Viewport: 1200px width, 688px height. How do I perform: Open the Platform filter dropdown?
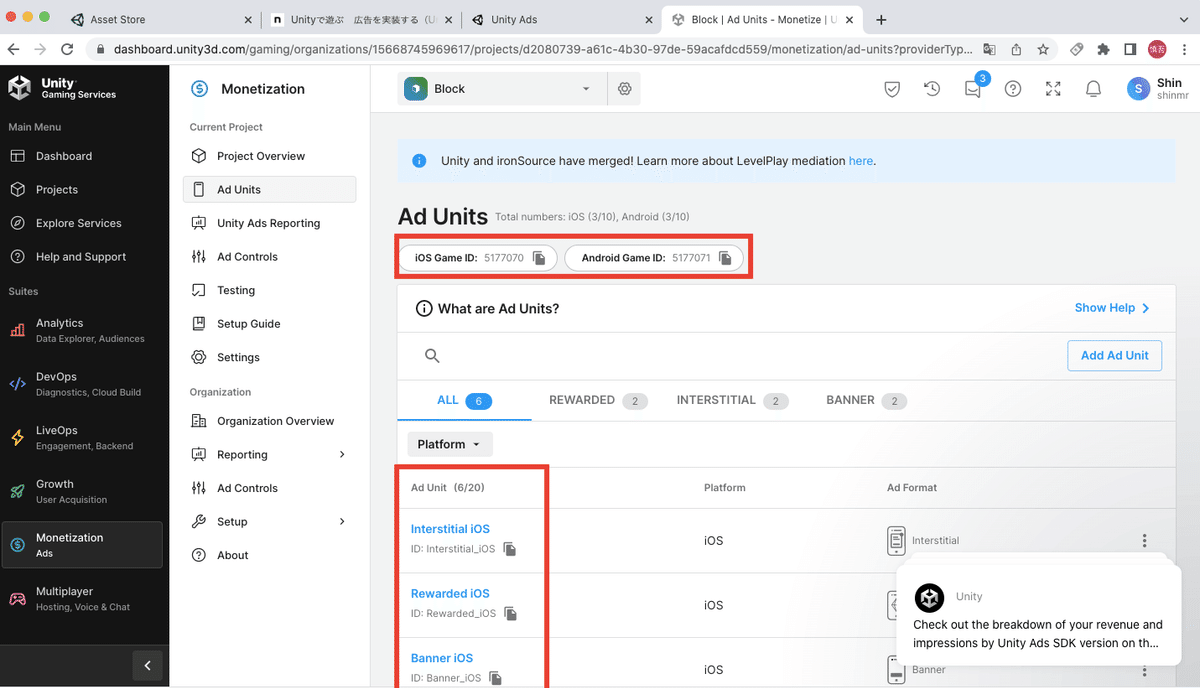[449, 444]
